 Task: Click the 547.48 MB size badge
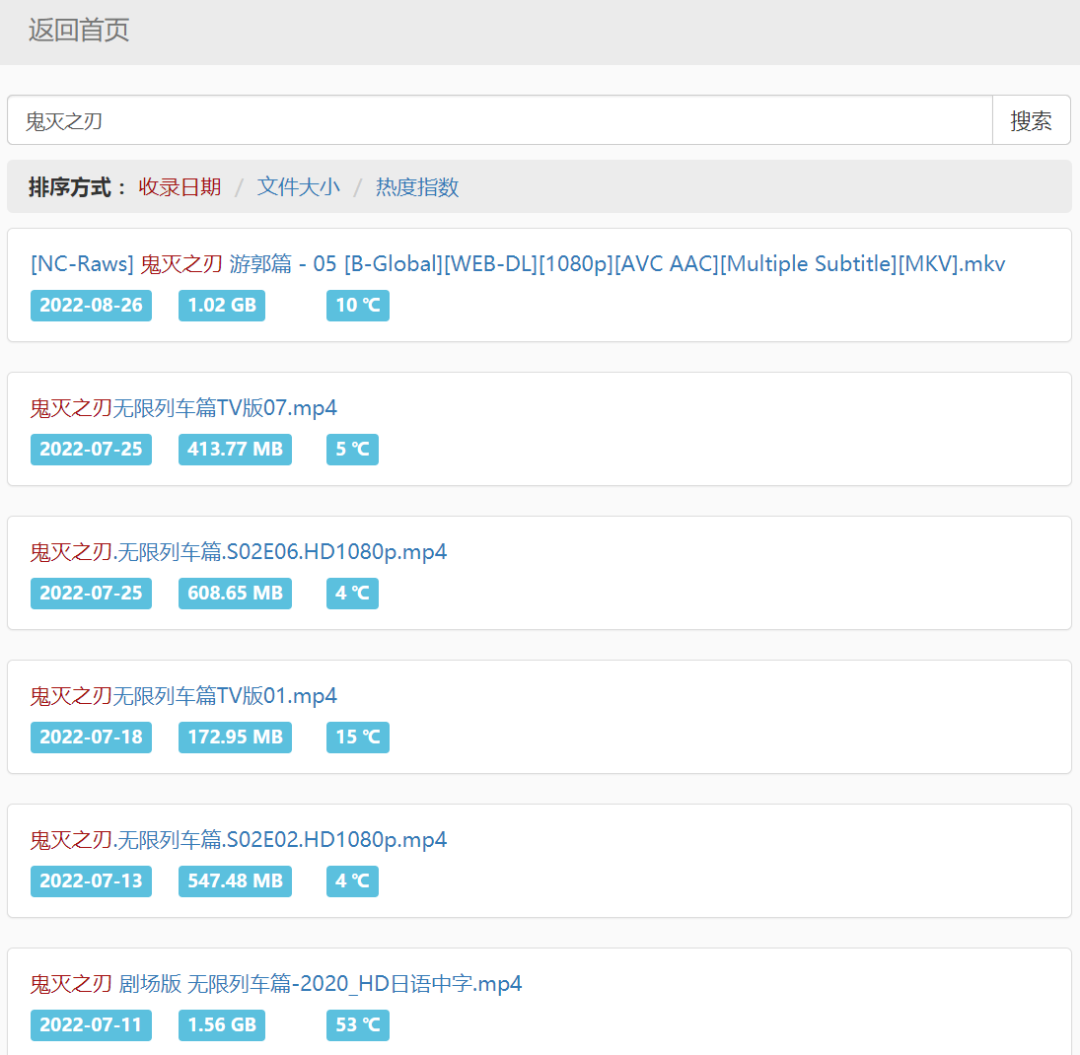coord(235,881)
